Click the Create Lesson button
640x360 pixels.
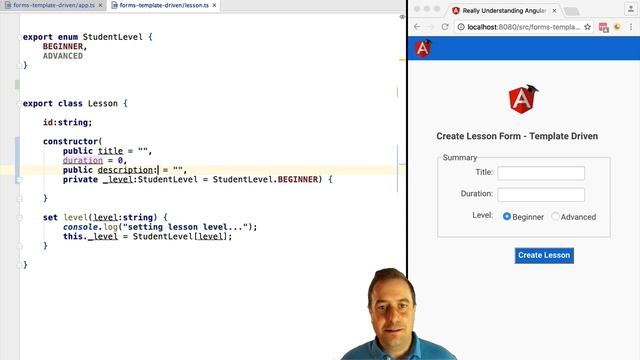tap(544, 256)
